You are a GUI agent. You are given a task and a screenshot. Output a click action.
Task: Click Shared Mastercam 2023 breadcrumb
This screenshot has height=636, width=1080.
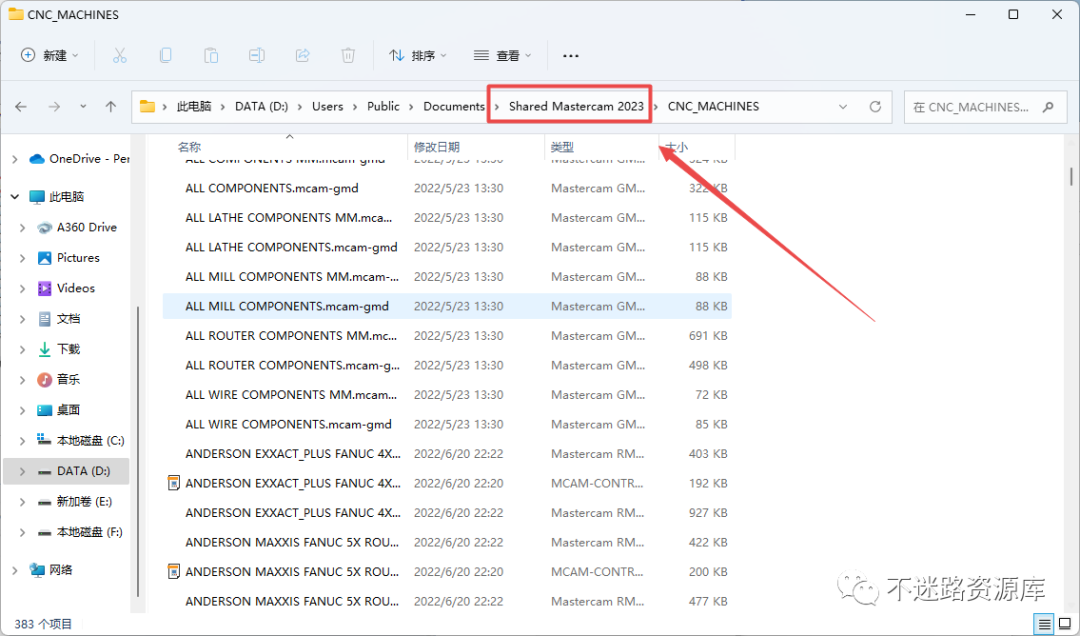point(576,107)
